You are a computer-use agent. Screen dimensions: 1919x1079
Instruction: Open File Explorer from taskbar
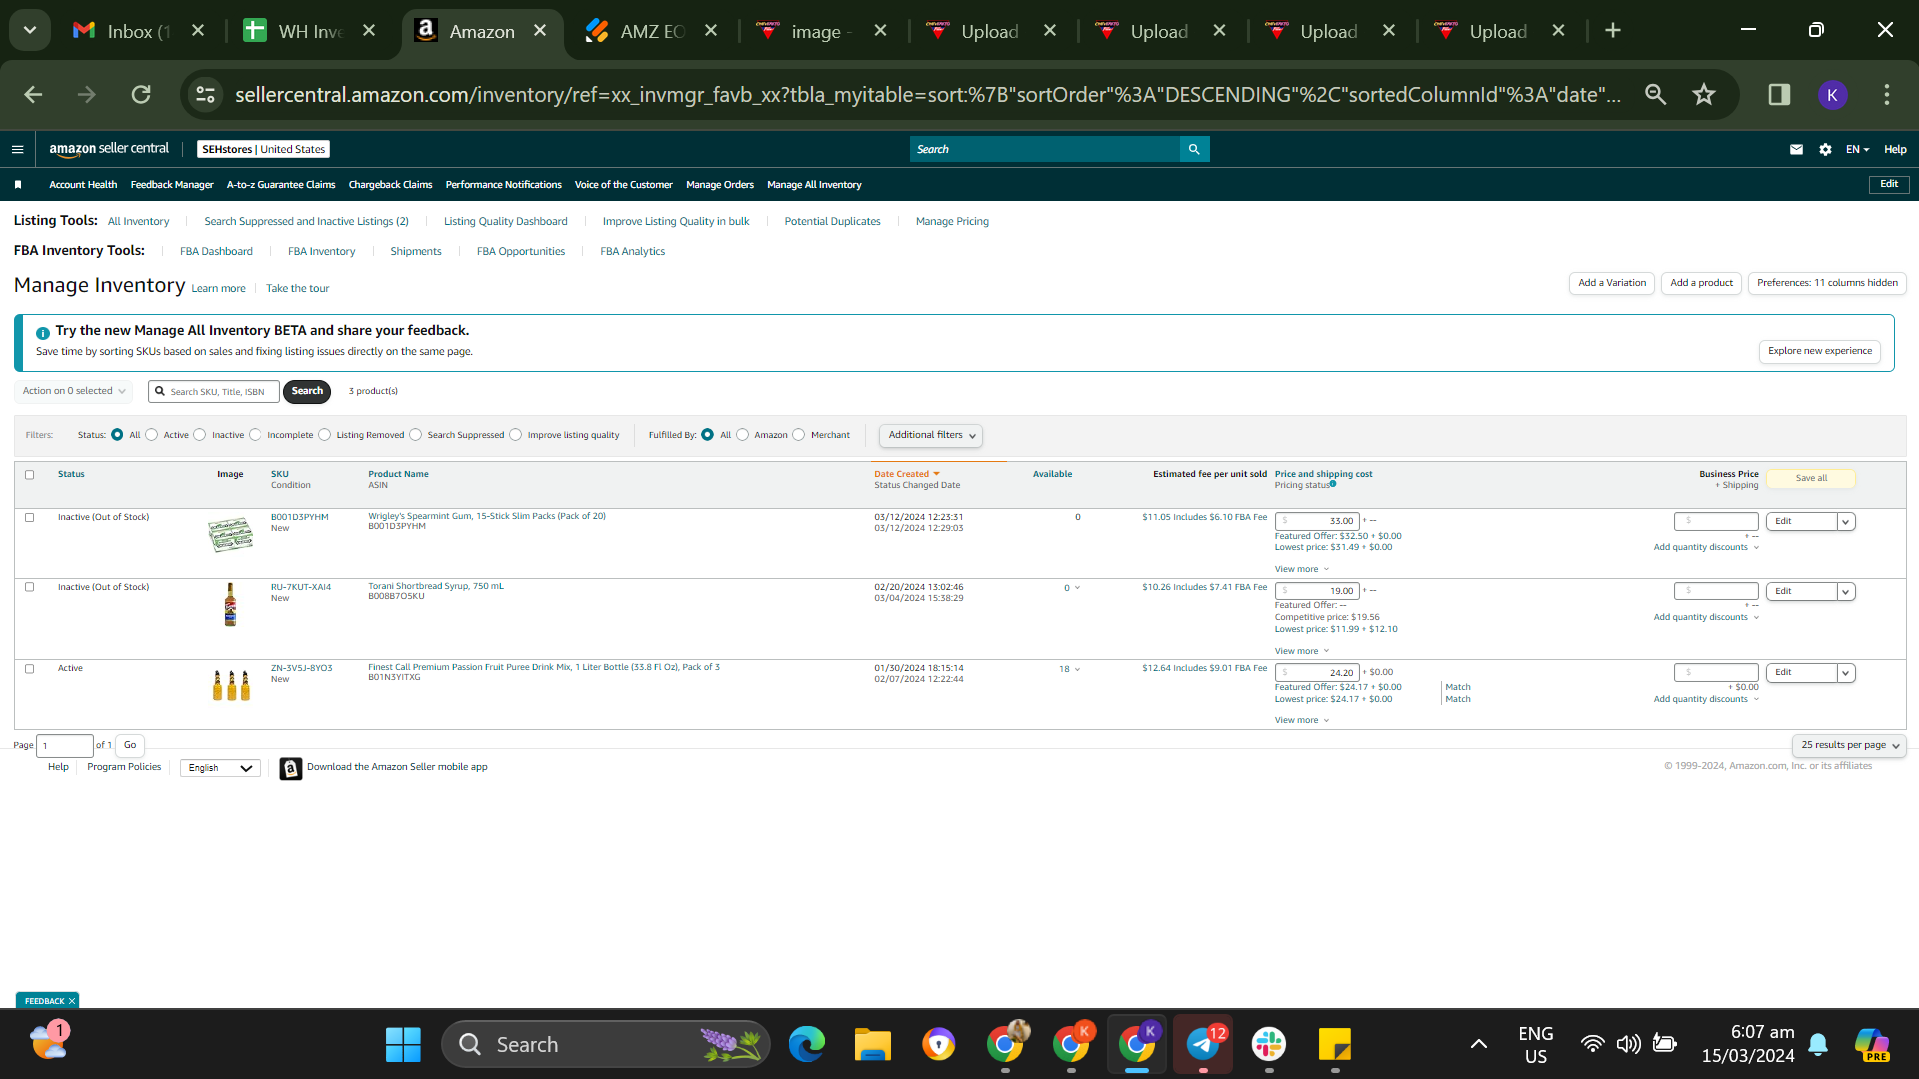[x=872, y=1045]
